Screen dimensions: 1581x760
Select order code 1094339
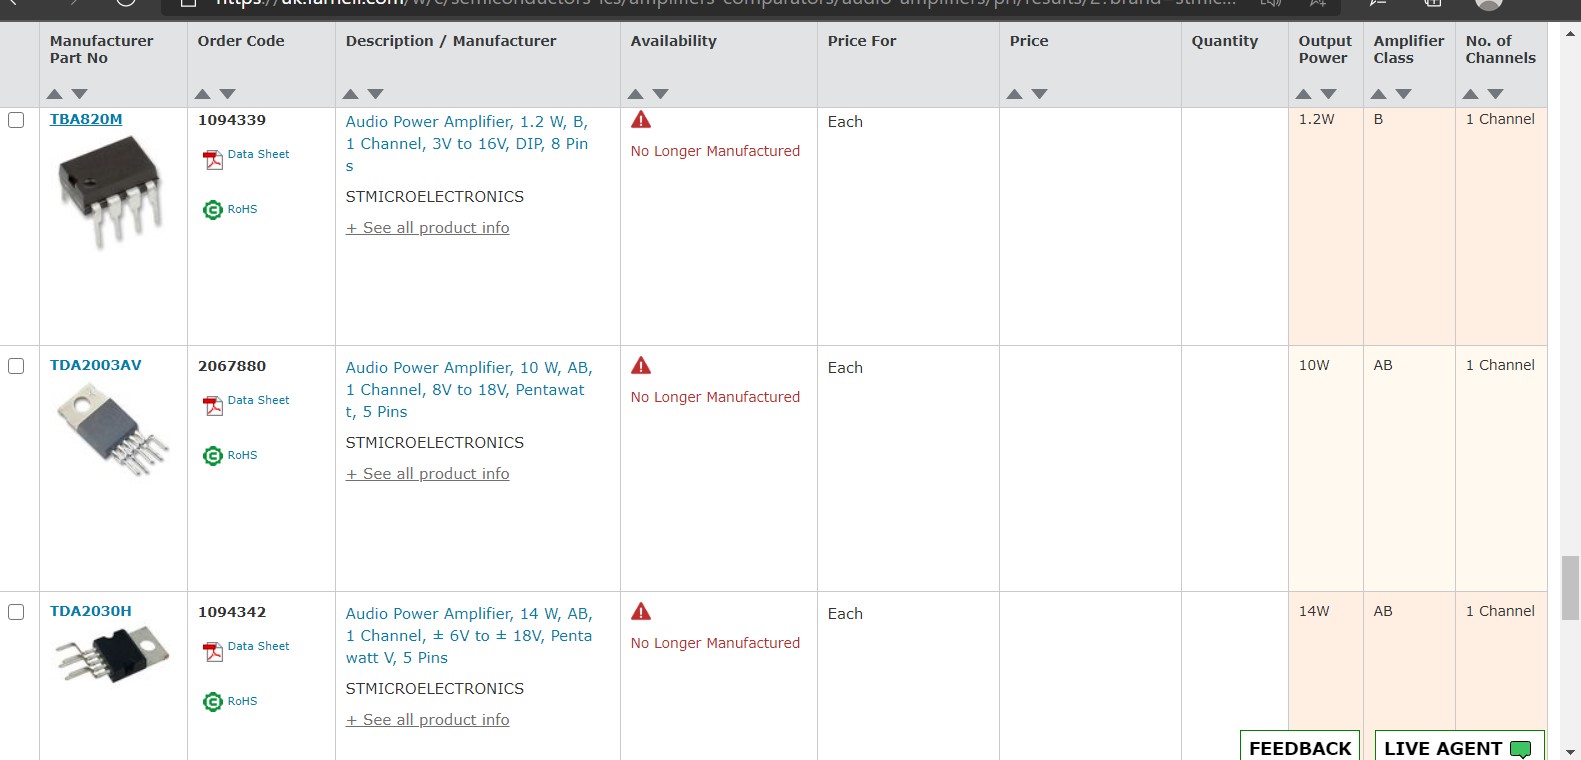tap(232, 120)
